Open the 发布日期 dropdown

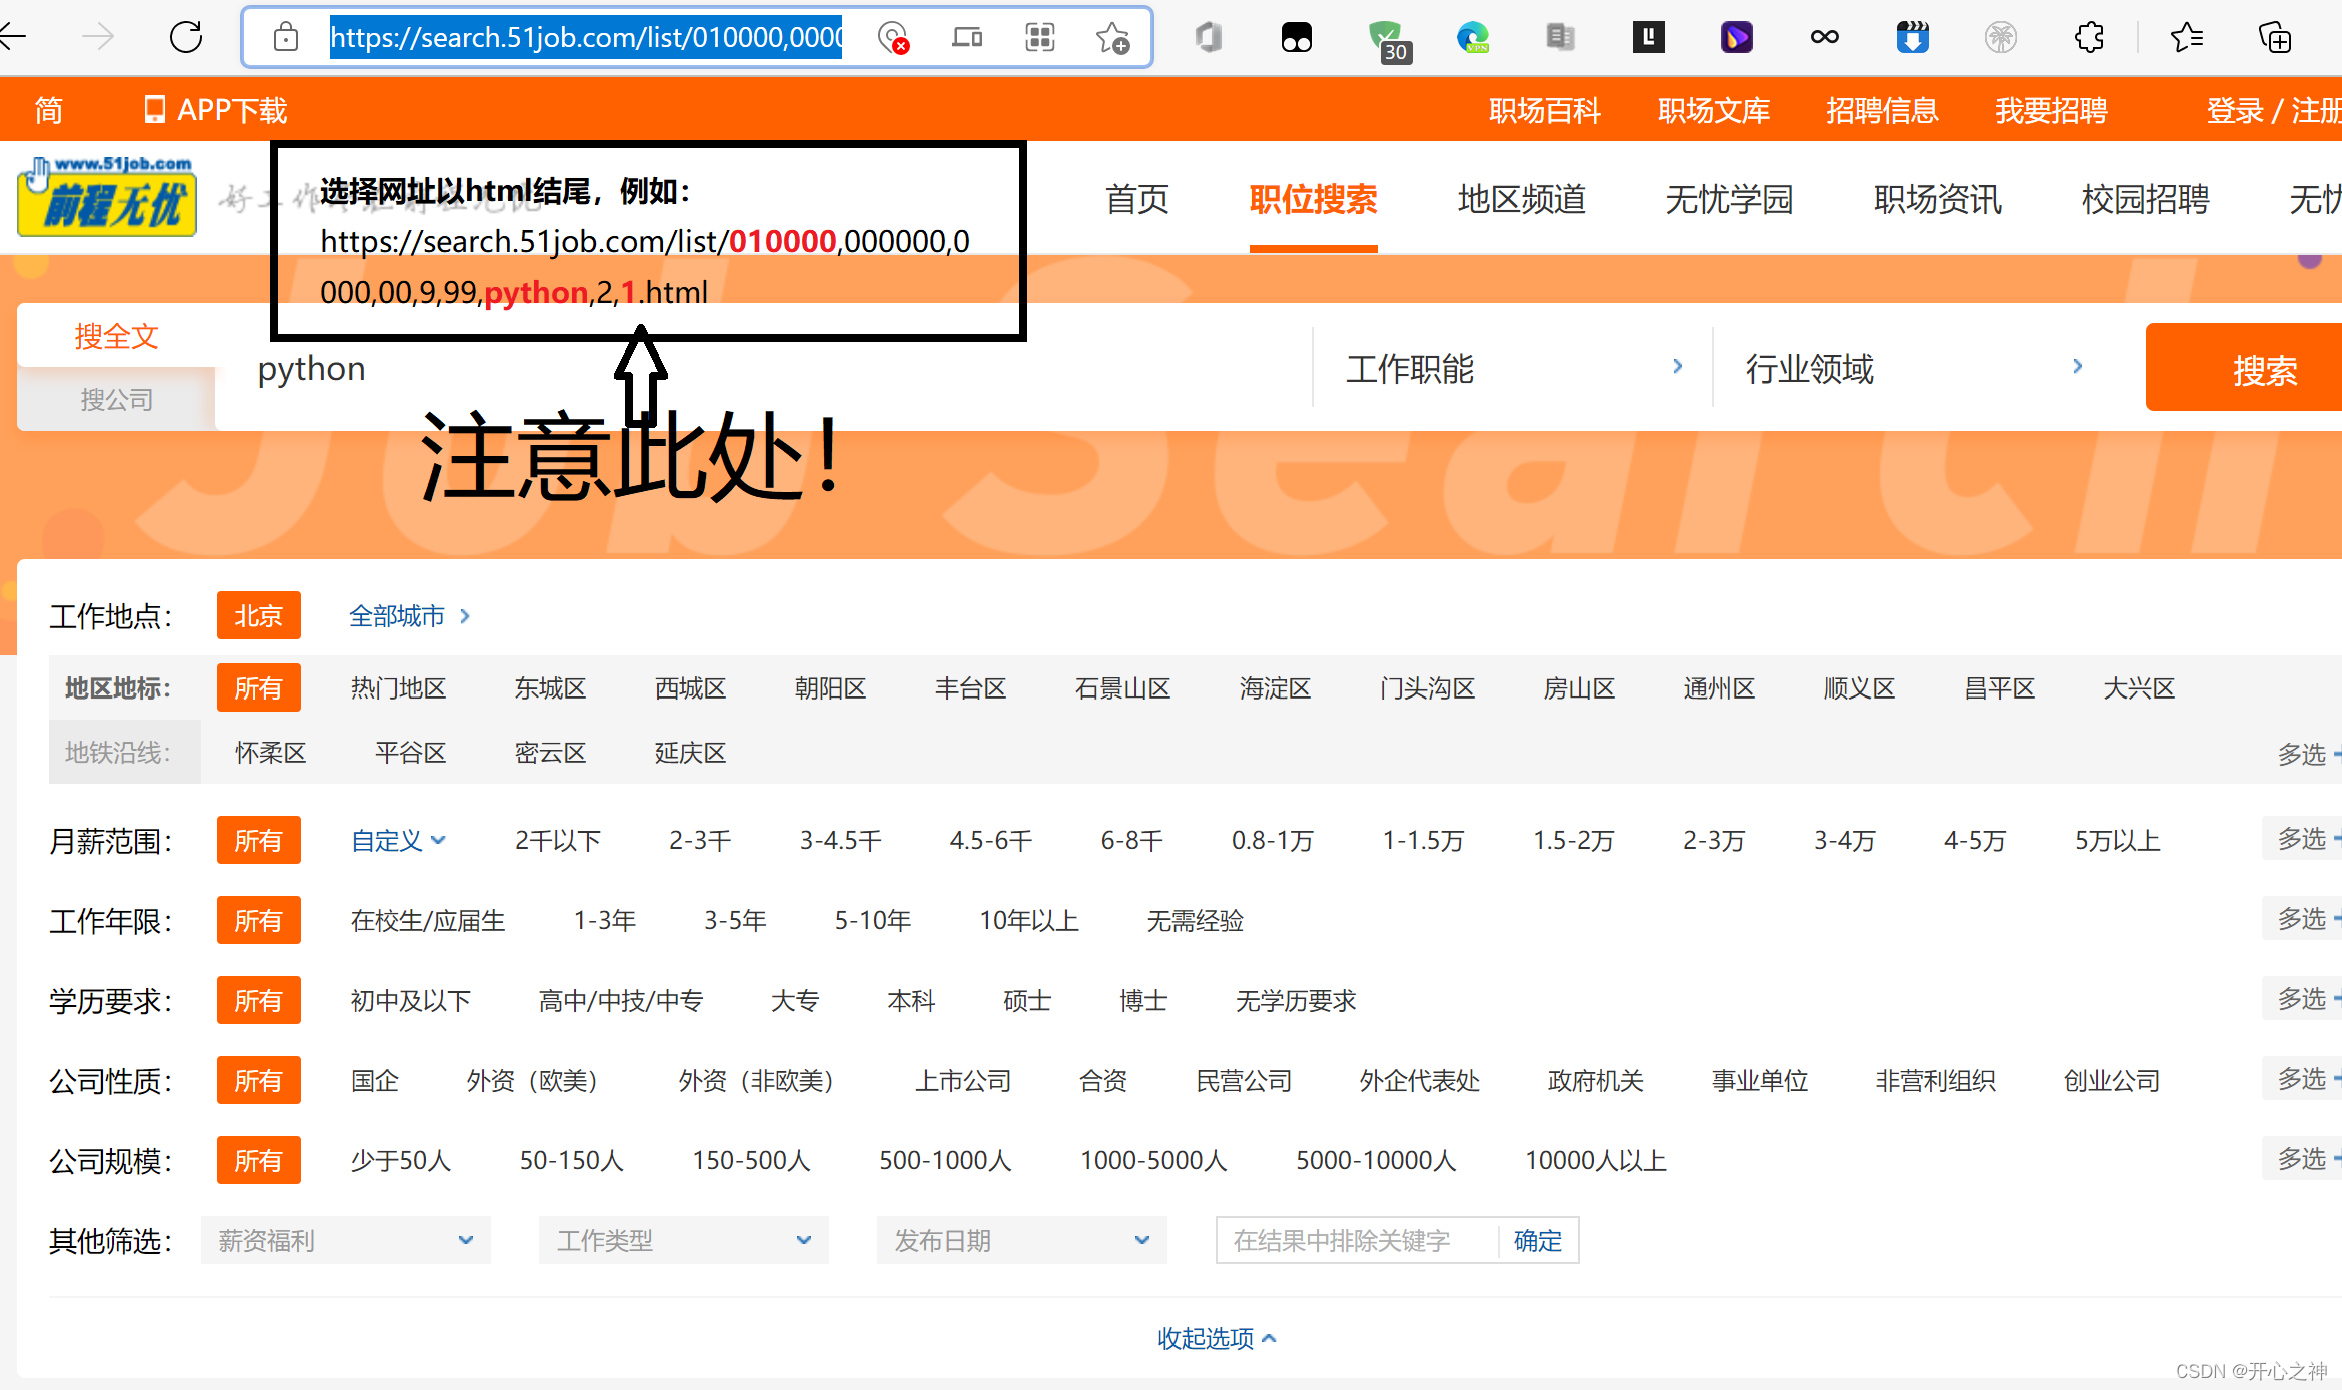coord(1021,1240)
